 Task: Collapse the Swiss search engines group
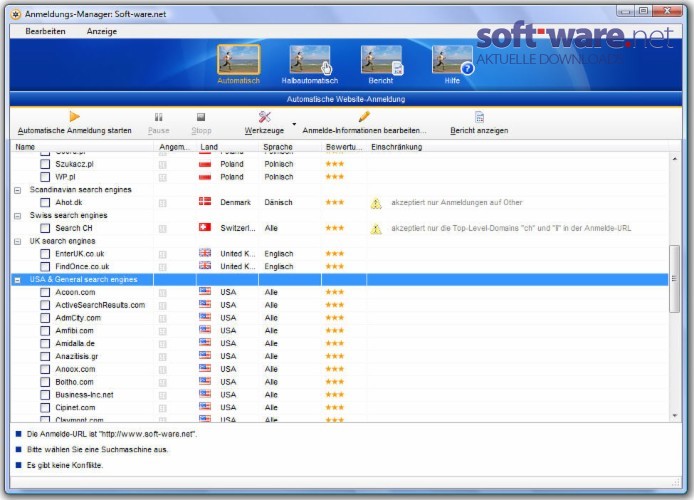pos(18,216)
